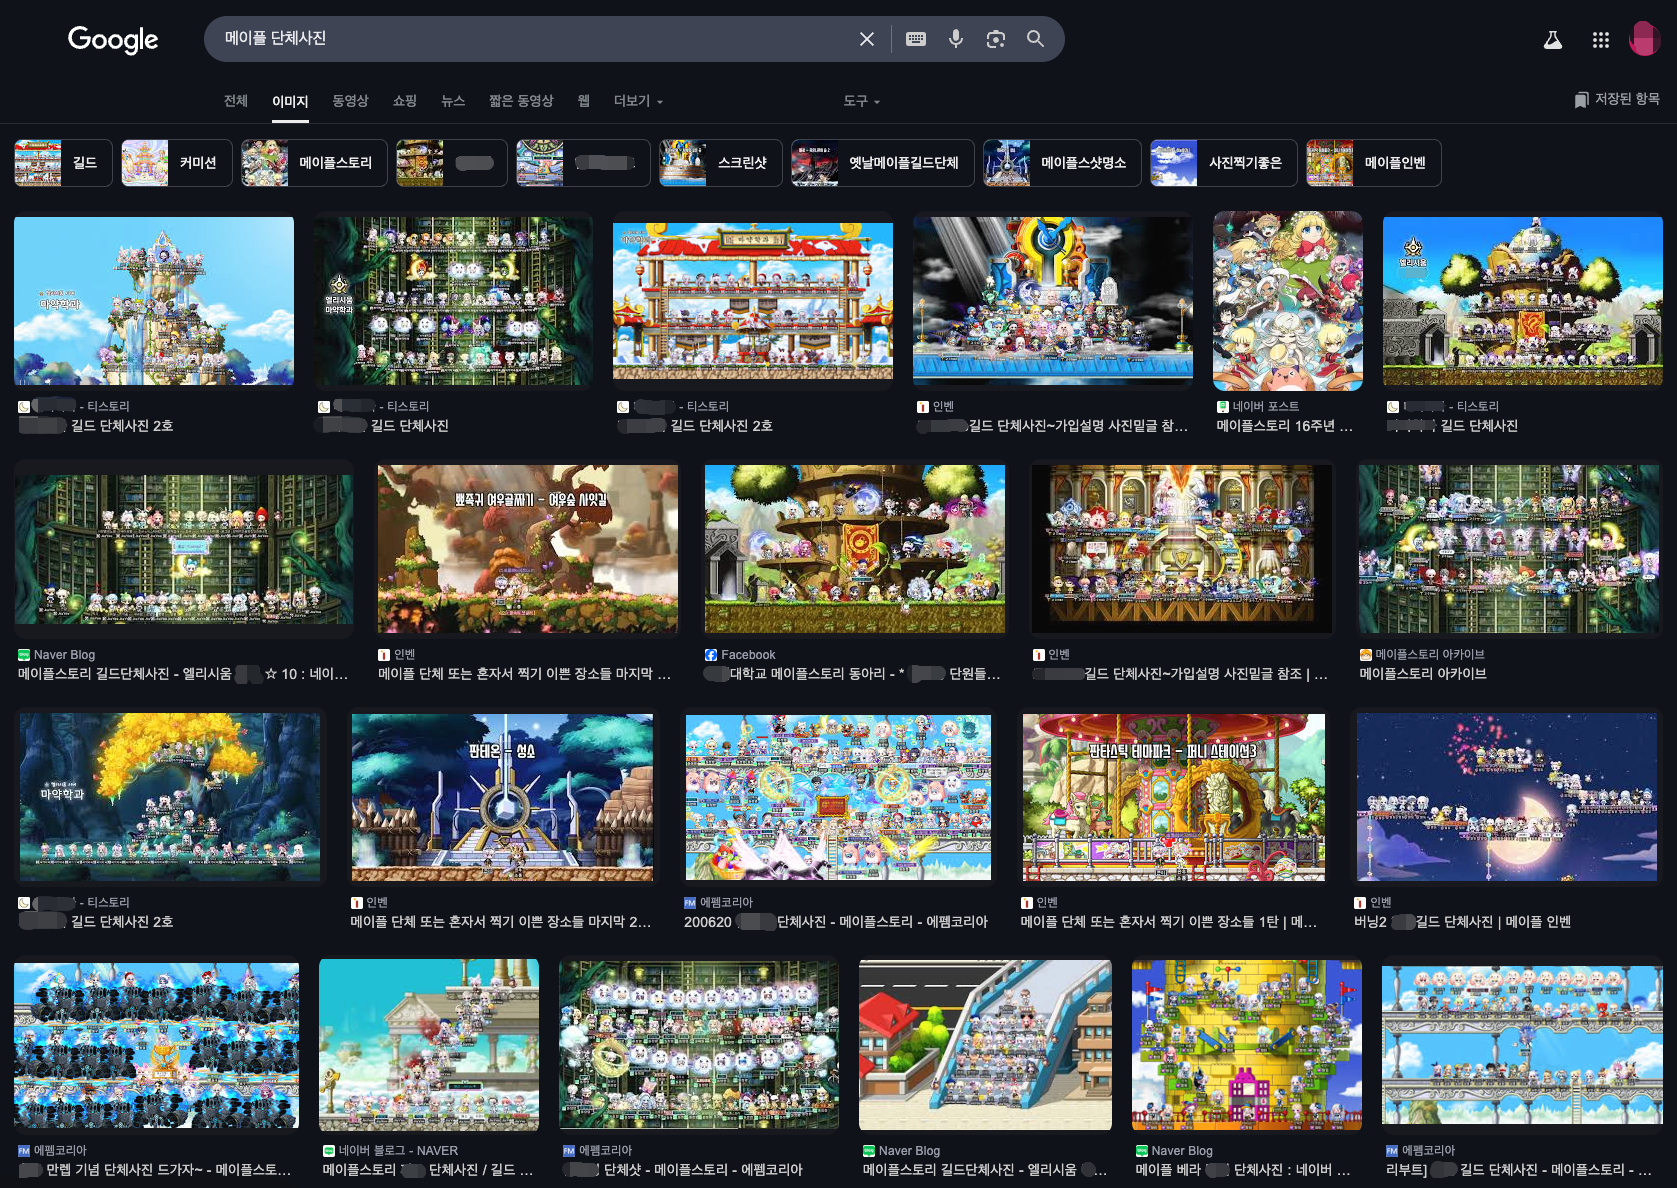Click the Facebook source label
This screenshot has height=1188, width=1677.
[748, 655]
